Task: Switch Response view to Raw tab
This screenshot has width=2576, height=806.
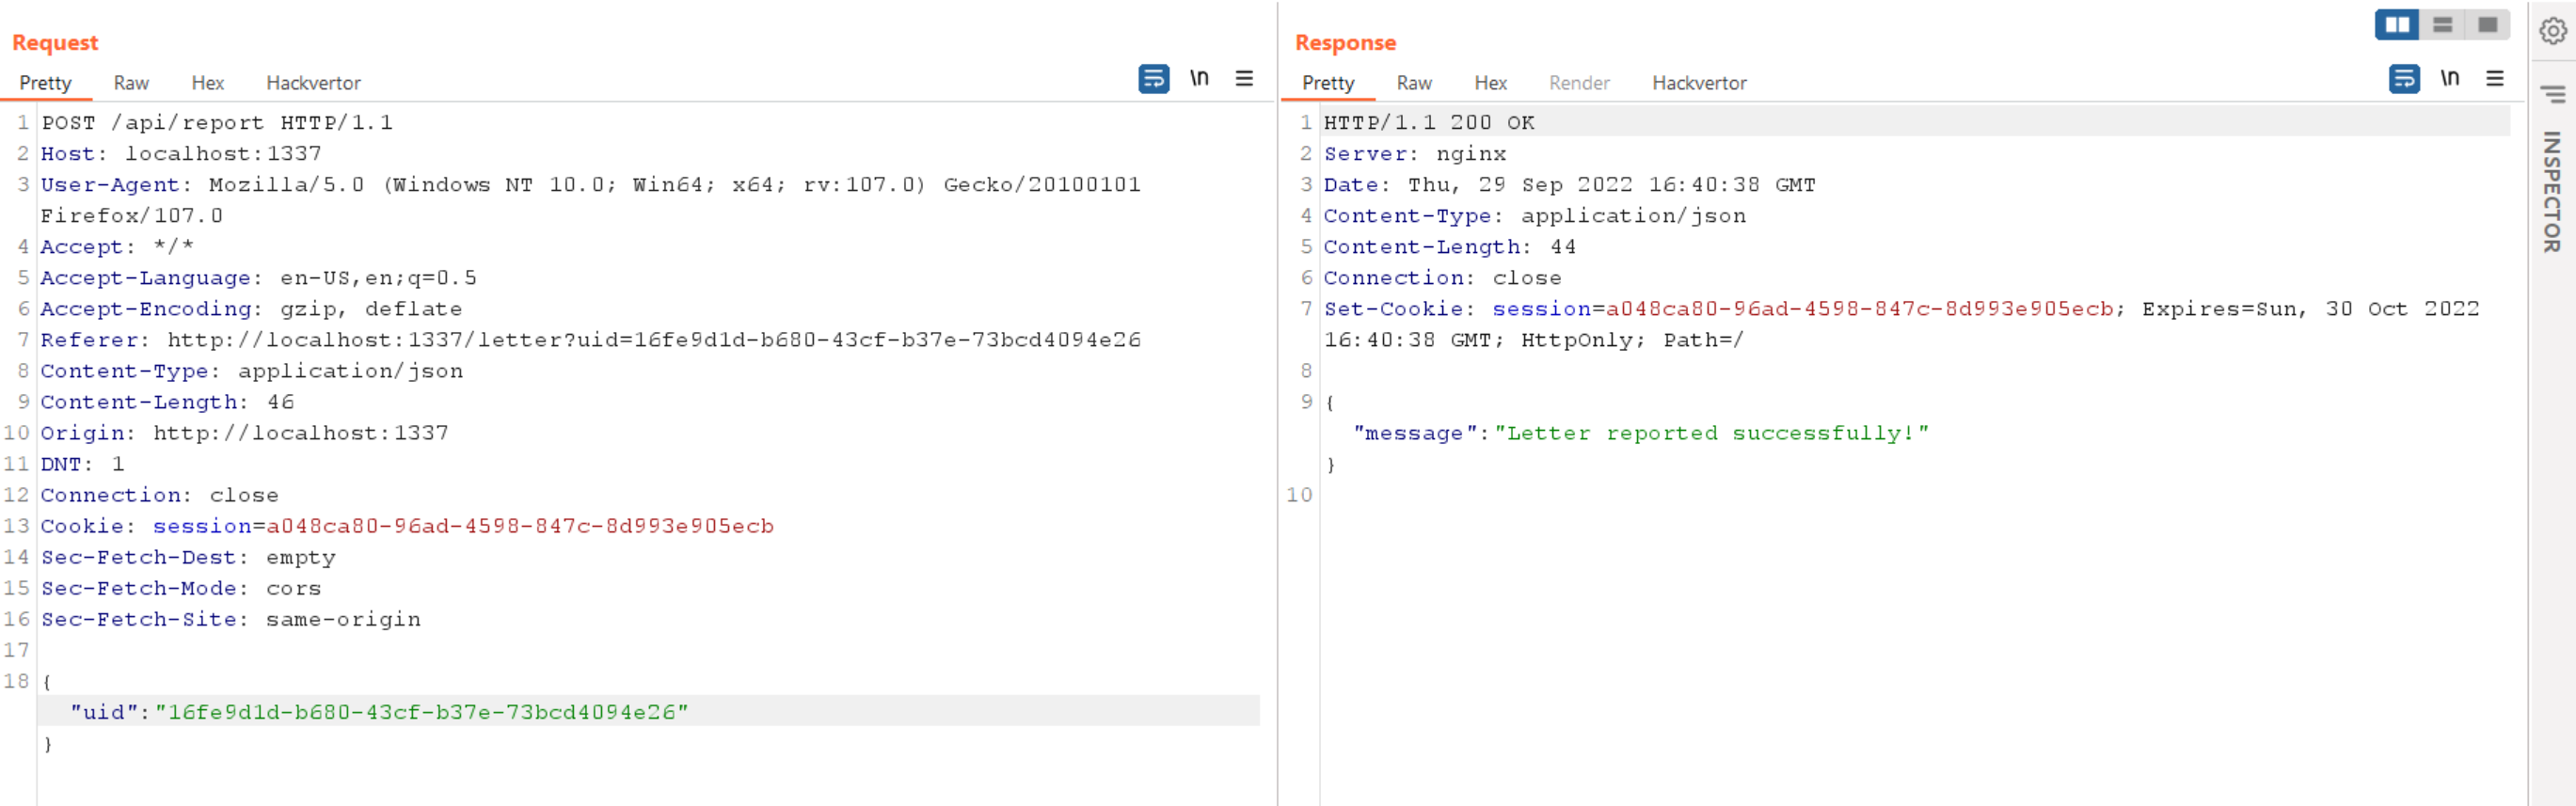Action: [x=1414, y=83]
